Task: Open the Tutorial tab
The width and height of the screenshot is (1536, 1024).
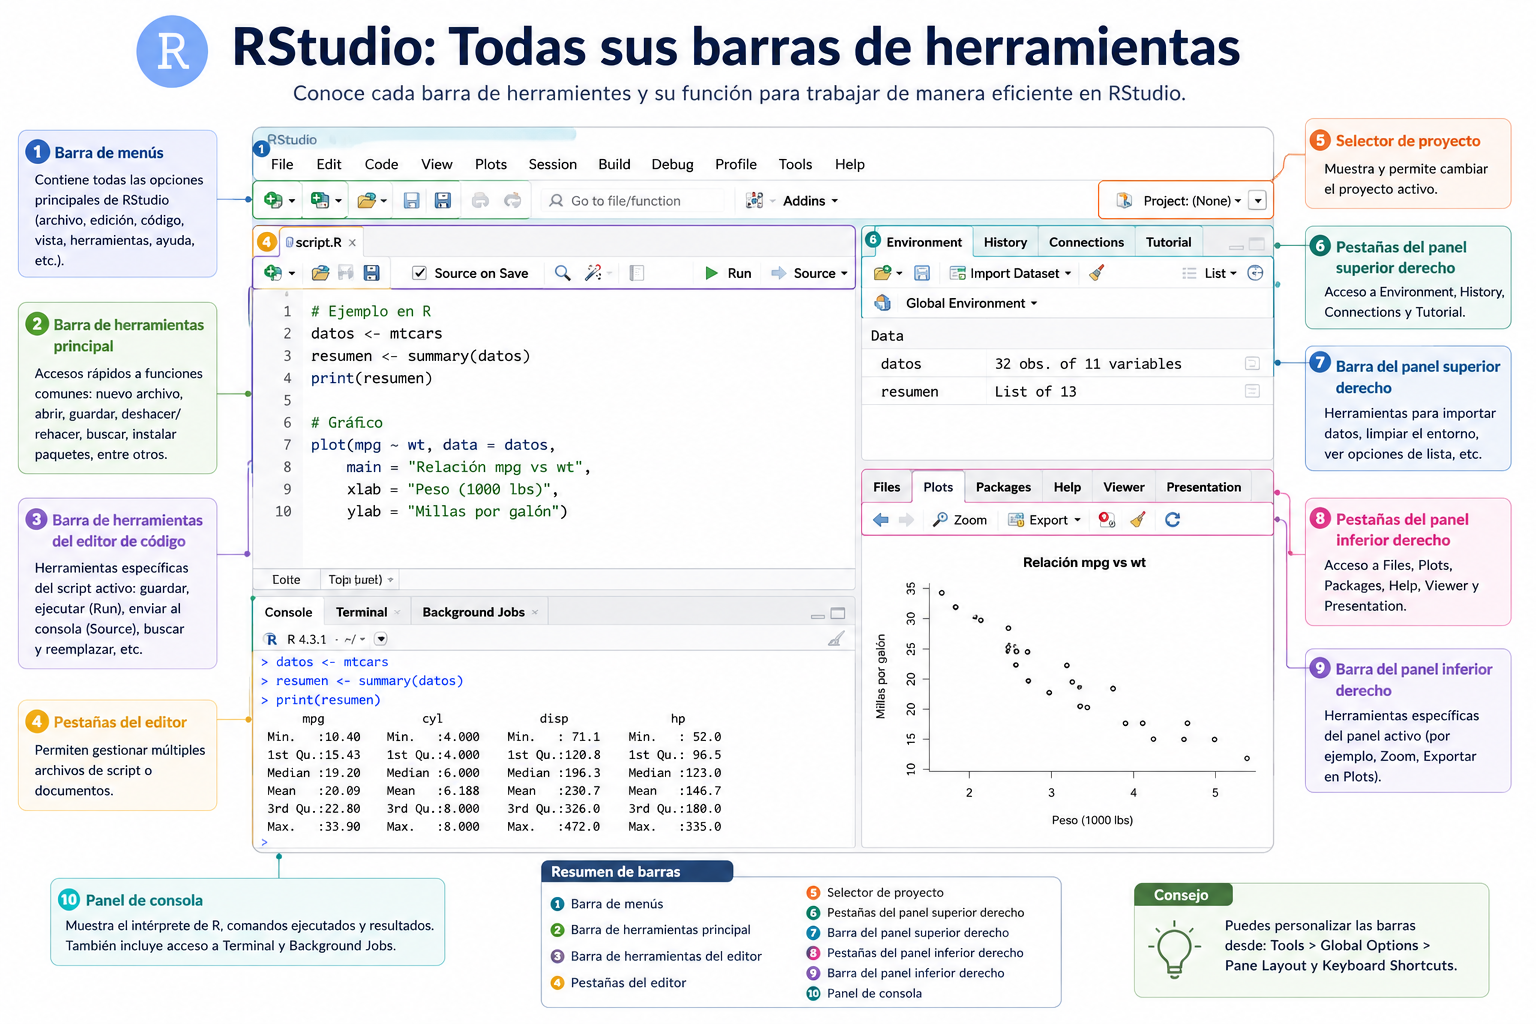Action: 1168,242
